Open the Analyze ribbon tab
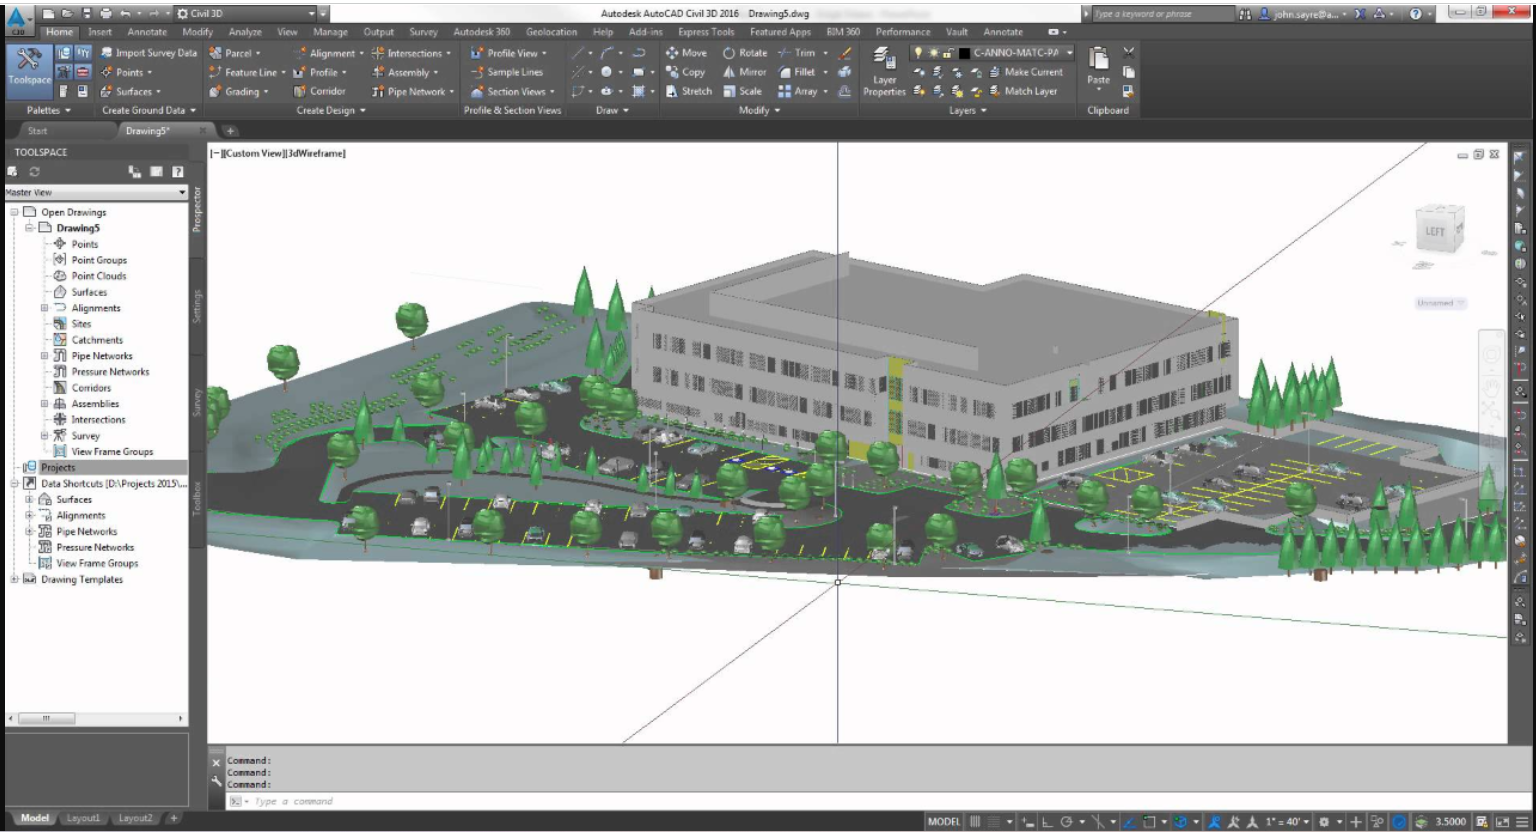This screenshot has height=832, width=1536. (x=245, y=32)
